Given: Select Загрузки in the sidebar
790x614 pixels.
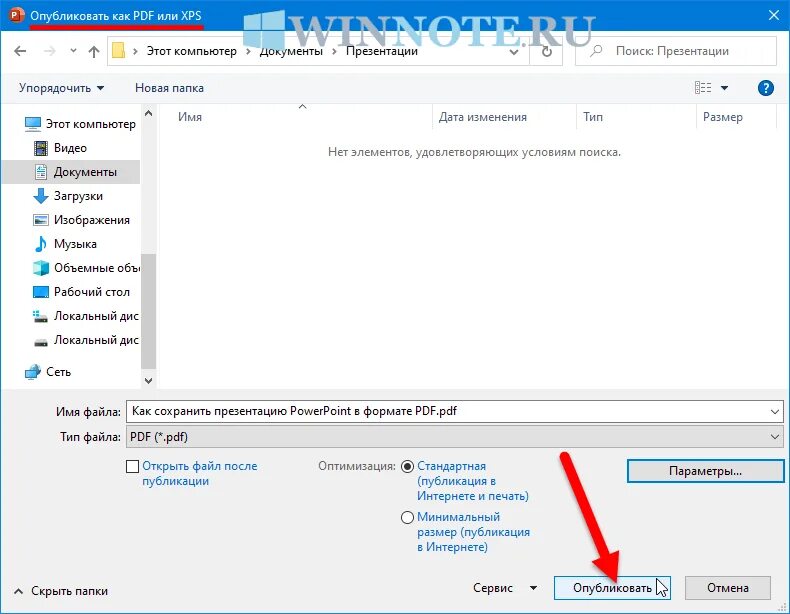Looking at the screenshot, I should pos(78,196).
